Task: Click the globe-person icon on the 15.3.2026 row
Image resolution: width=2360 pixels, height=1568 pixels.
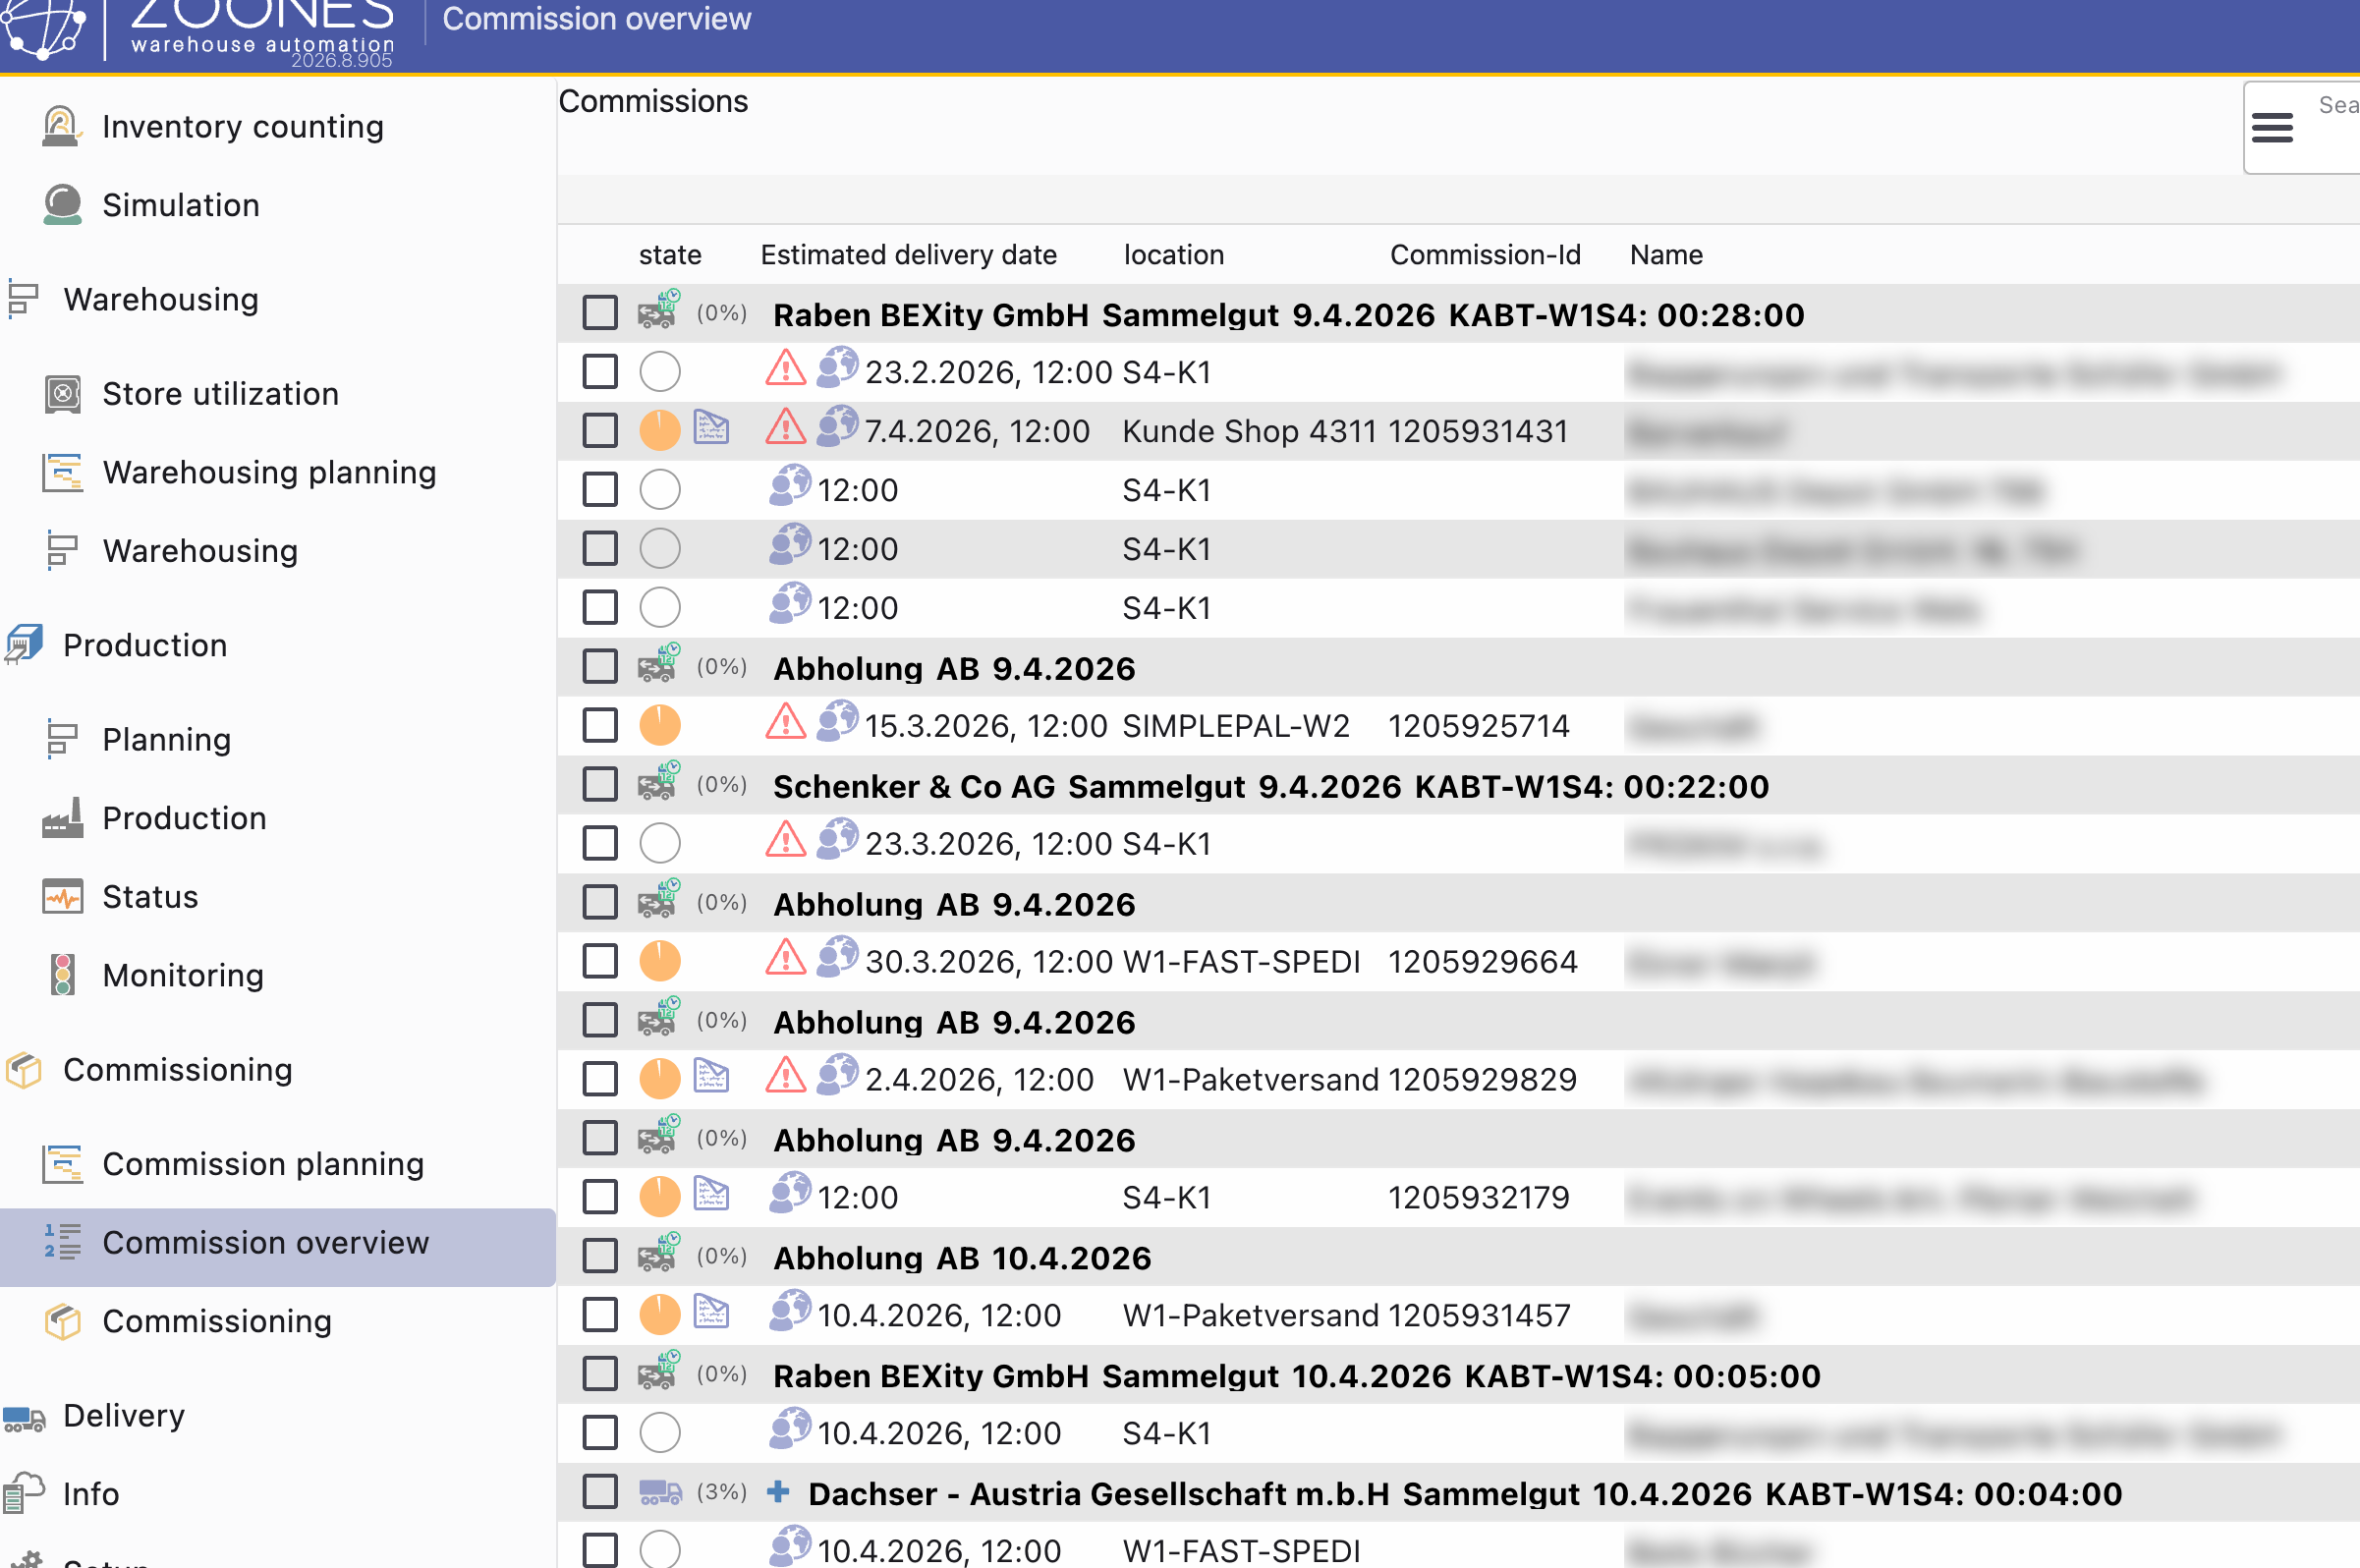Action: [x=837, y=721]
